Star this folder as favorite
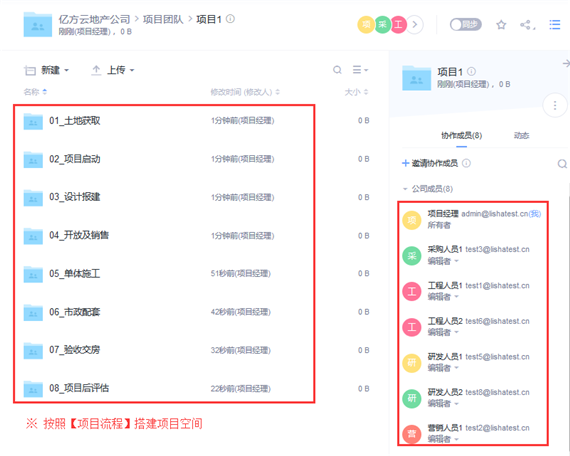 pos(501,25)
